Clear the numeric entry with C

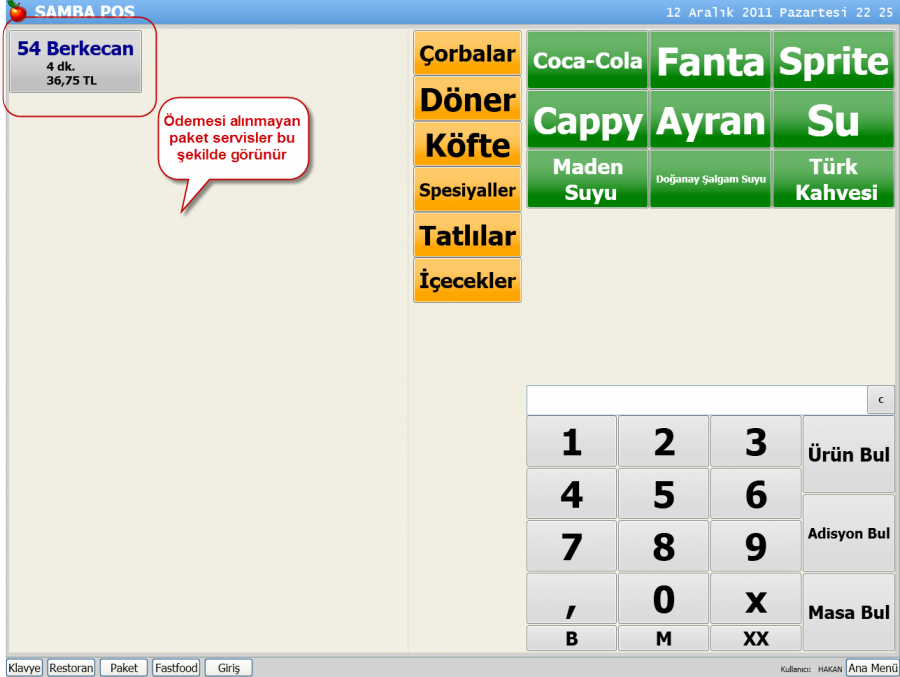880,400
